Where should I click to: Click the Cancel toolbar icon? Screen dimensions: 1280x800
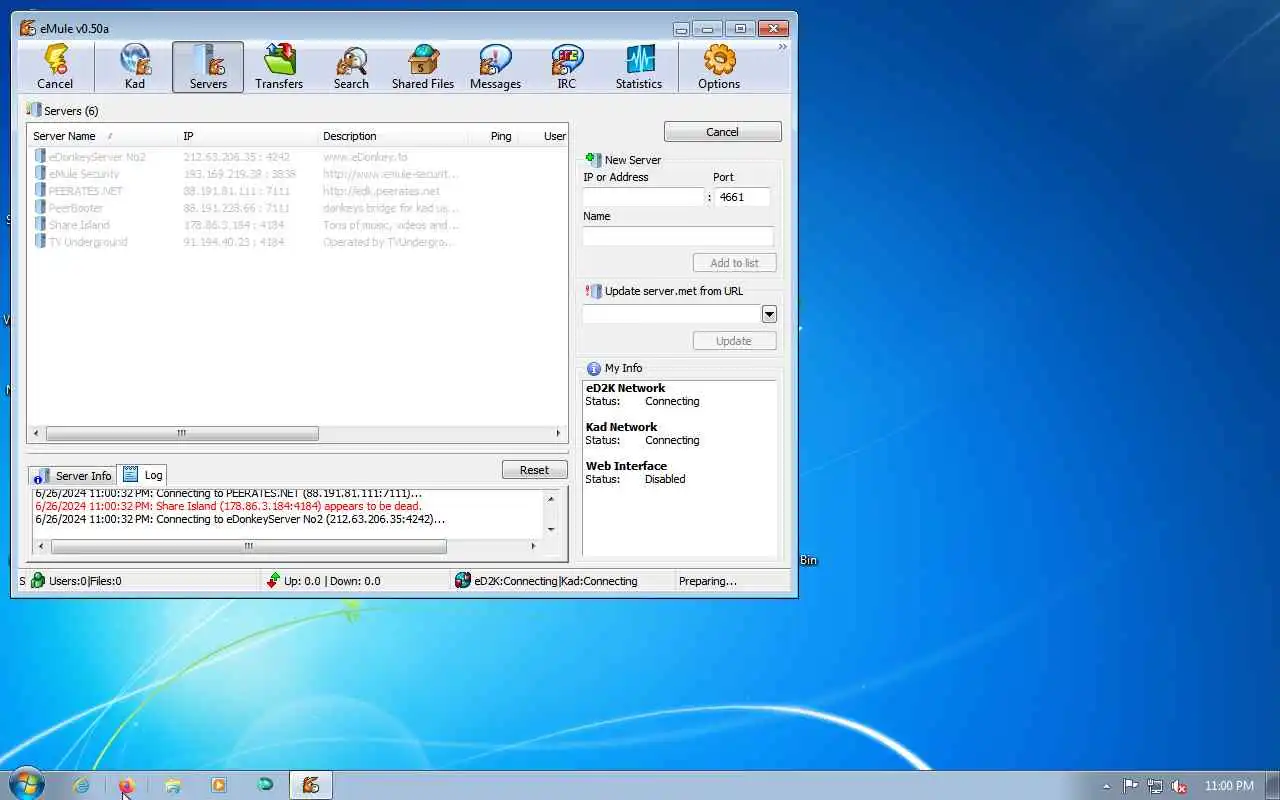(x=55, y=67)
